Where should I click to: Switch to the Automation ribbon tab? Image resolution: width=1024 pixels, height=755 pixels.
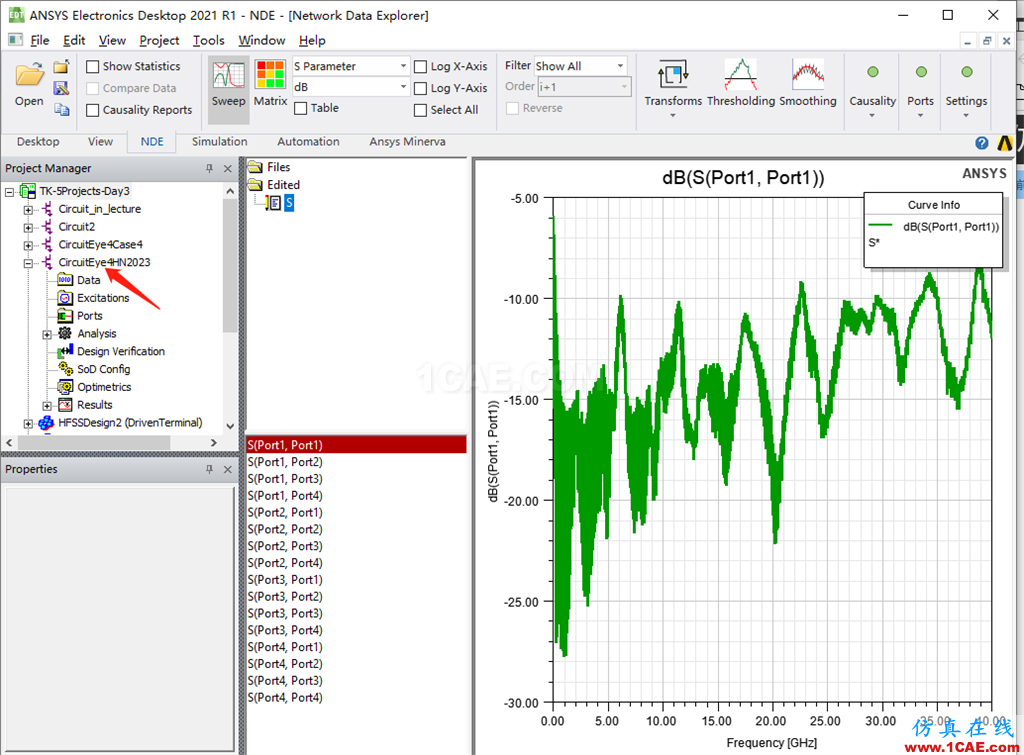[308, 142]
